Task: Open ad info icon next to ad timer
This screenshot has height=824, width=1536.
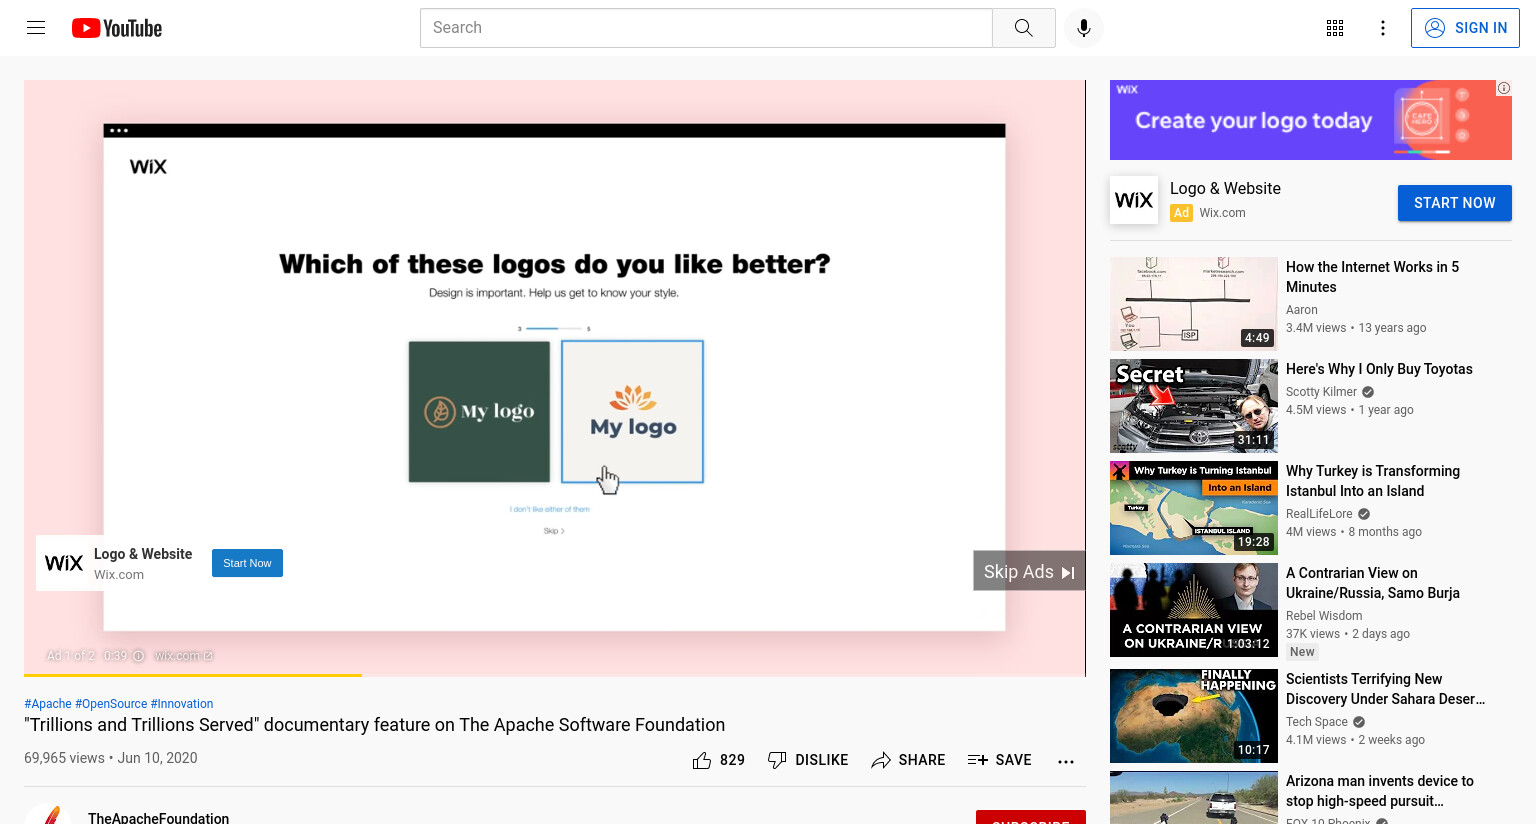Action: tap(139, 656)
